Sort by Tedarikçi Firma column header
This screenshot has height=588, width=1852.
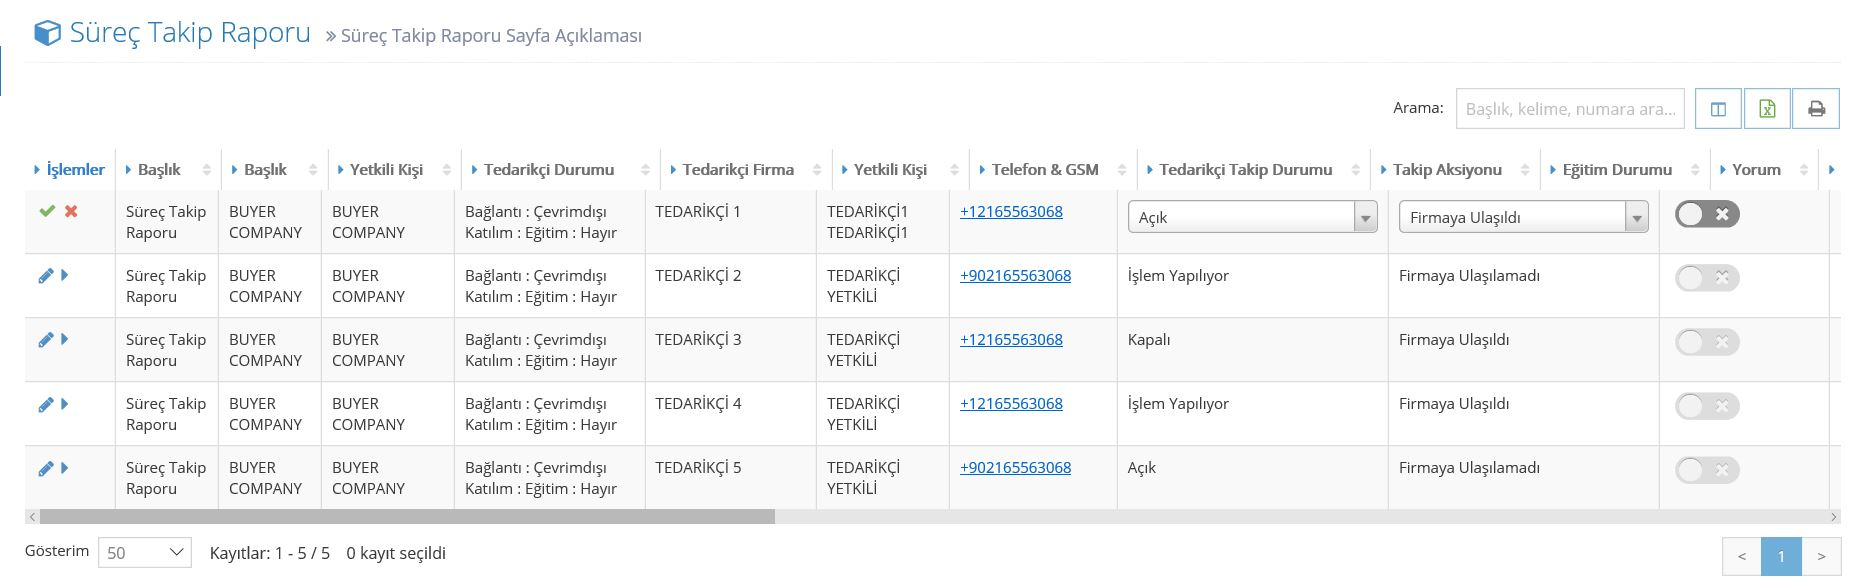pos(738,170)
